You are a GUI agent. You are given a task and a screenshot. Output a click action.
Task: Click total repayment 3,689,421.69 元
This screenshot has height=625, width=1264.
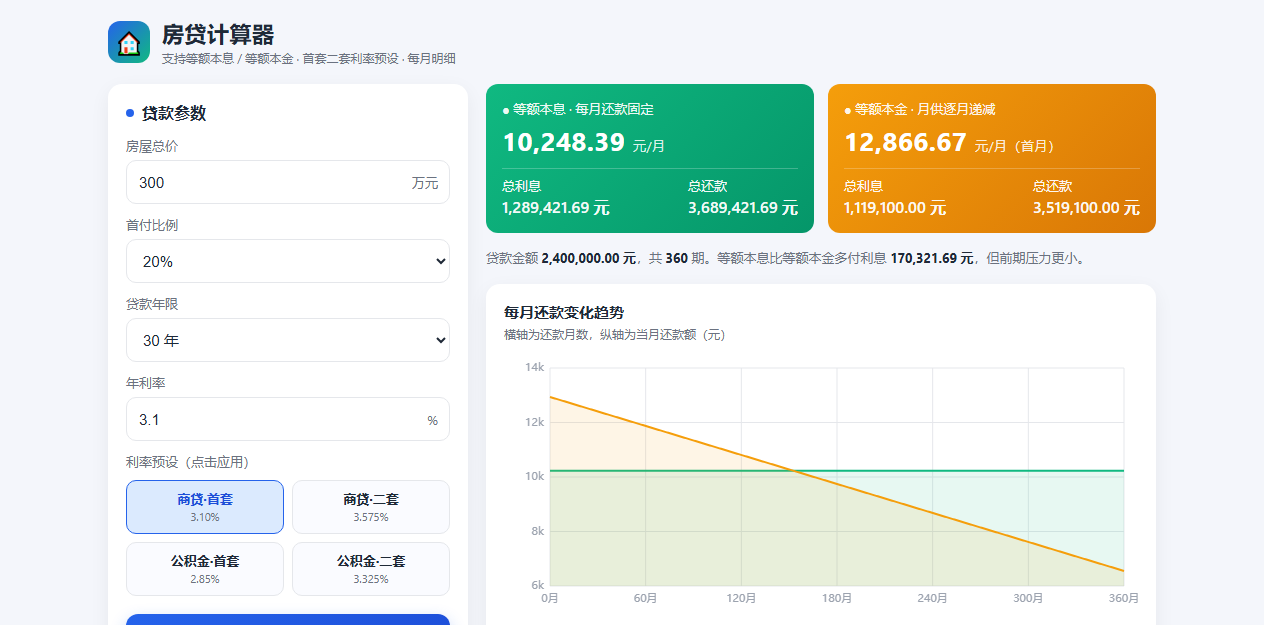click(743, 208)
